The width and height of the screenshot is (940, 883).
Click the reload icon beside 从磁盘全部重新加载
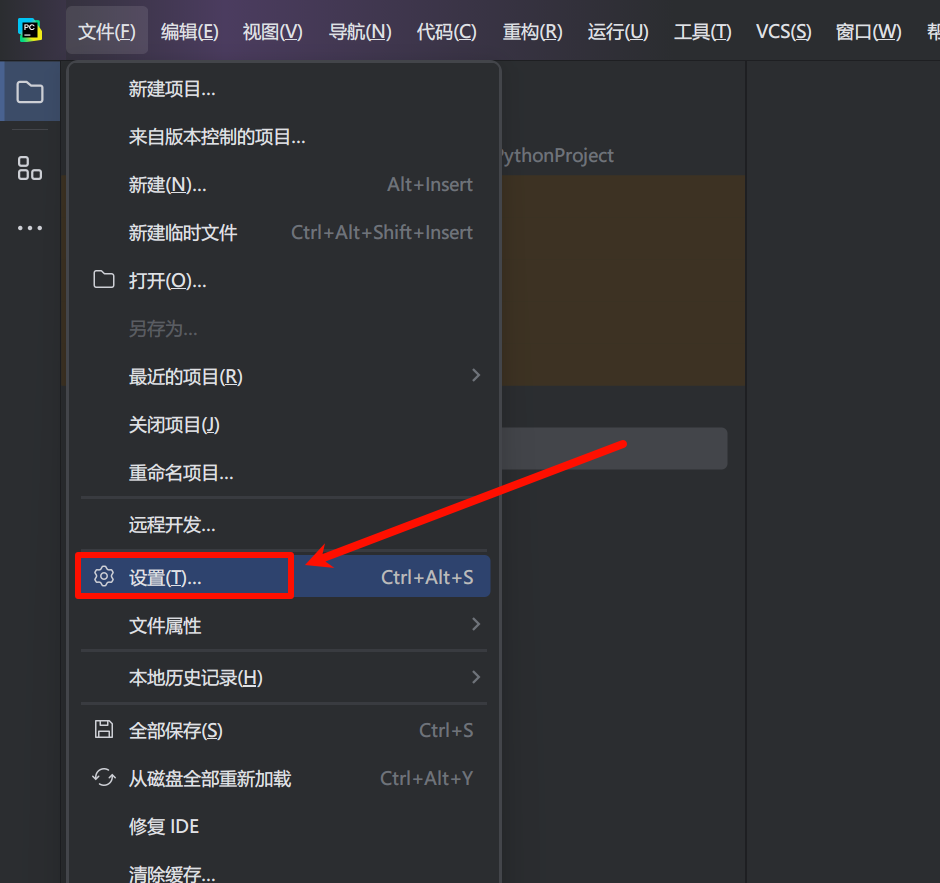click(104, 778)
